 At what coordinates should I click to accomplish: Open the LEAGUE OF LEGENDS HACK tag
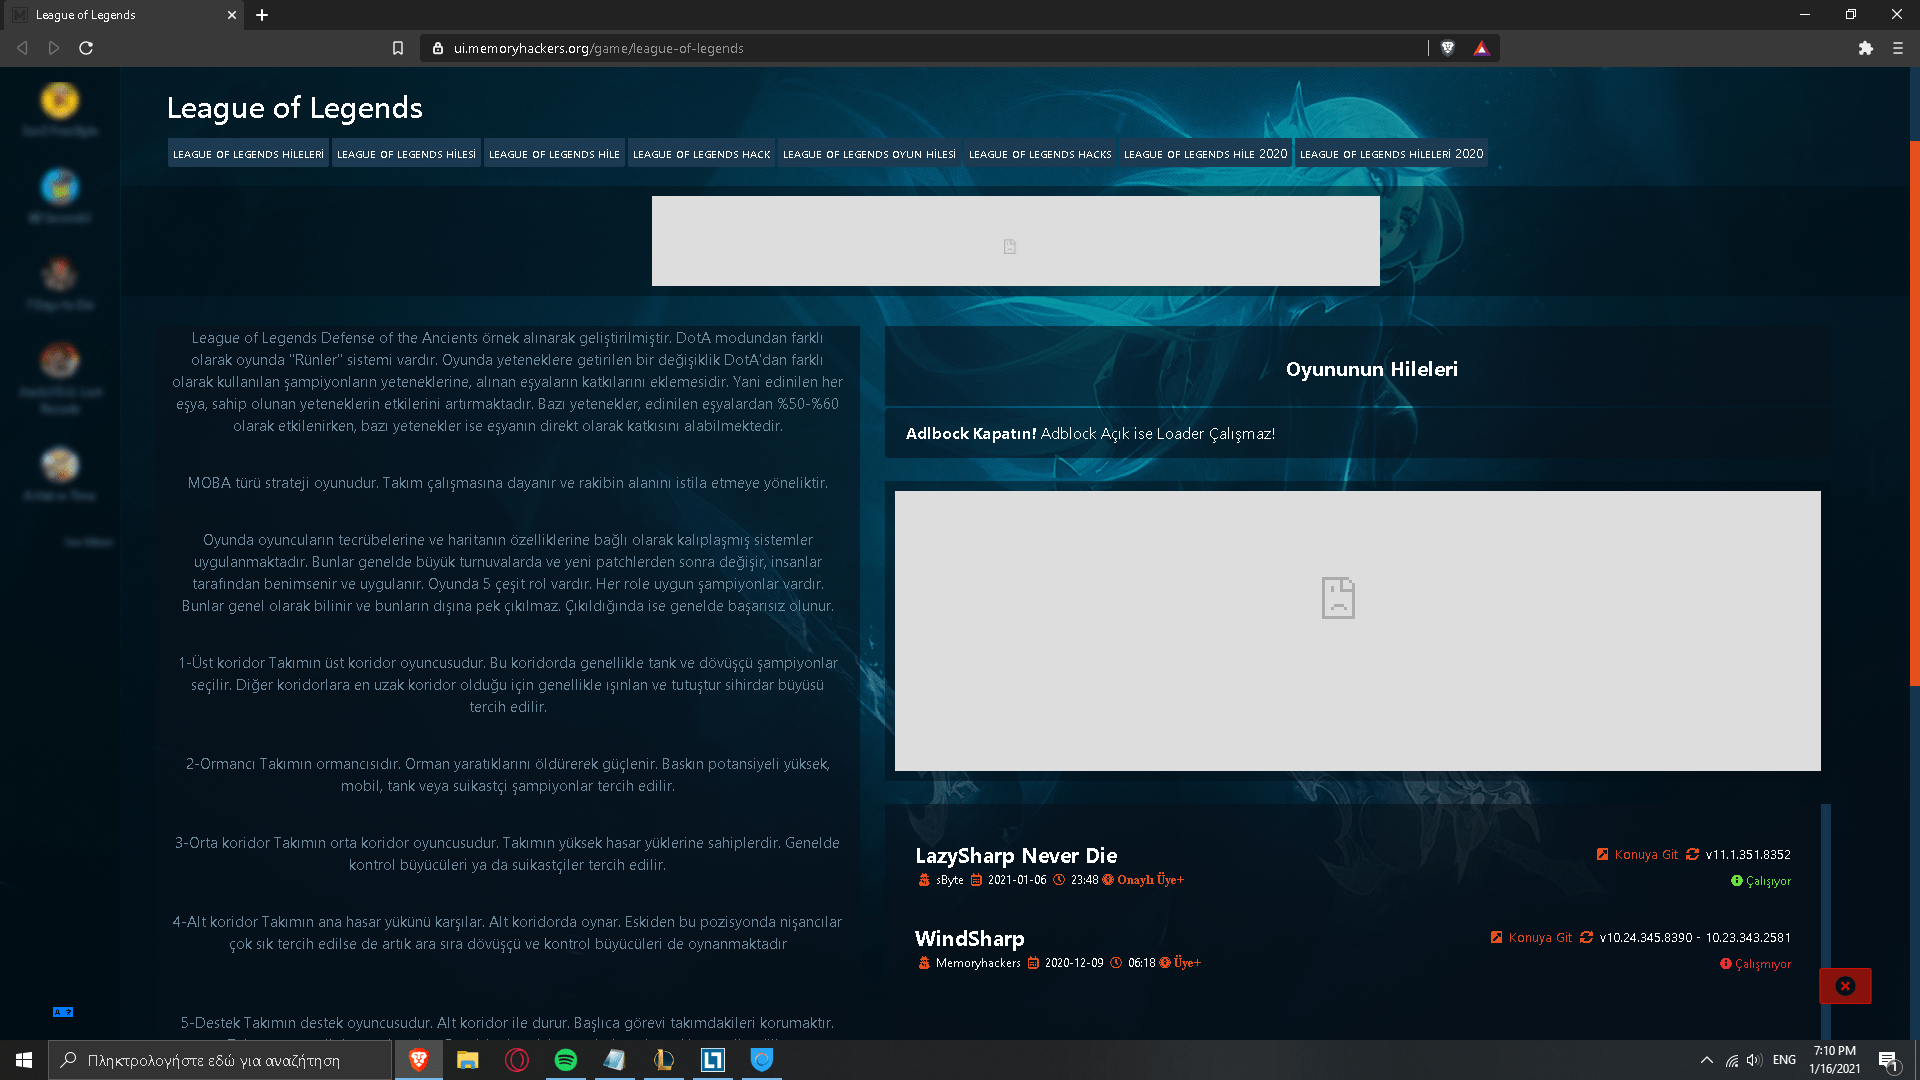(701, 154)
